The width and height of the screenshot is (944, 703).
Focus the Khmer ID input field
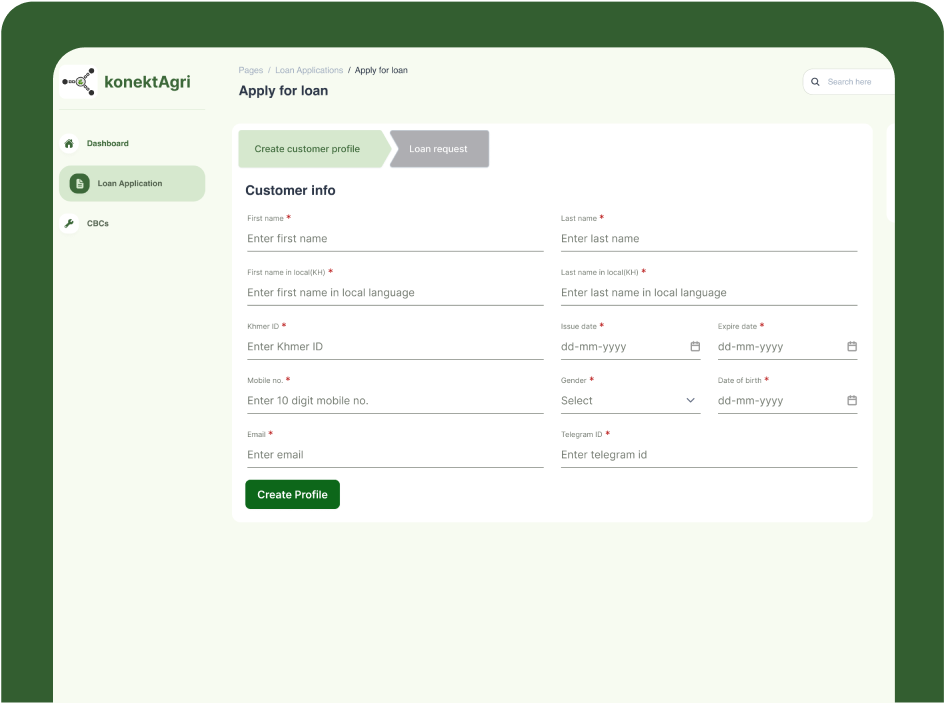[x=395, y=347]
